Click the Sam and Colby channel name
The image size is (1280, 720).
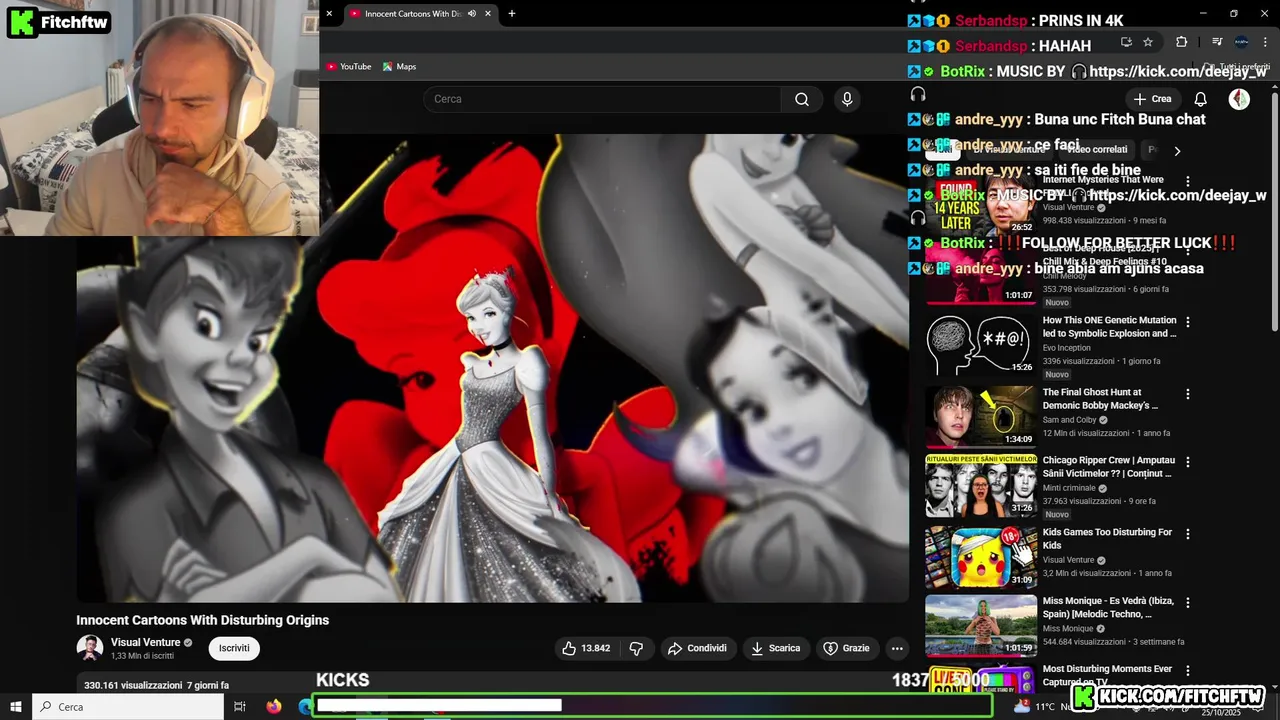(1070, 420)
